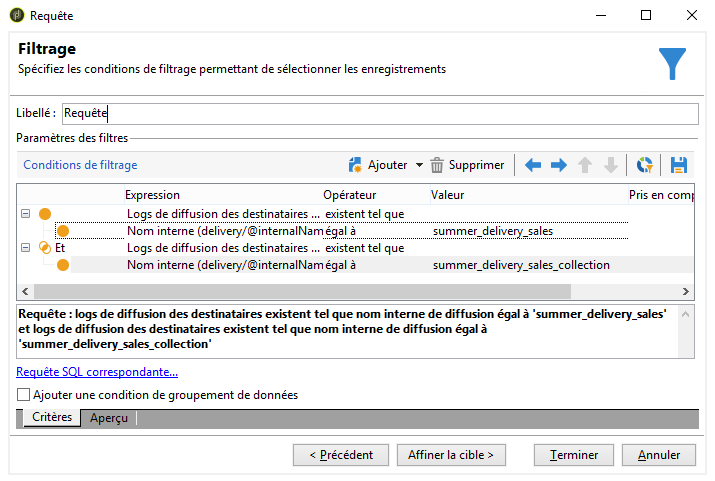Collapse the first Logs de diffusion condition

(x=26, y=213)
